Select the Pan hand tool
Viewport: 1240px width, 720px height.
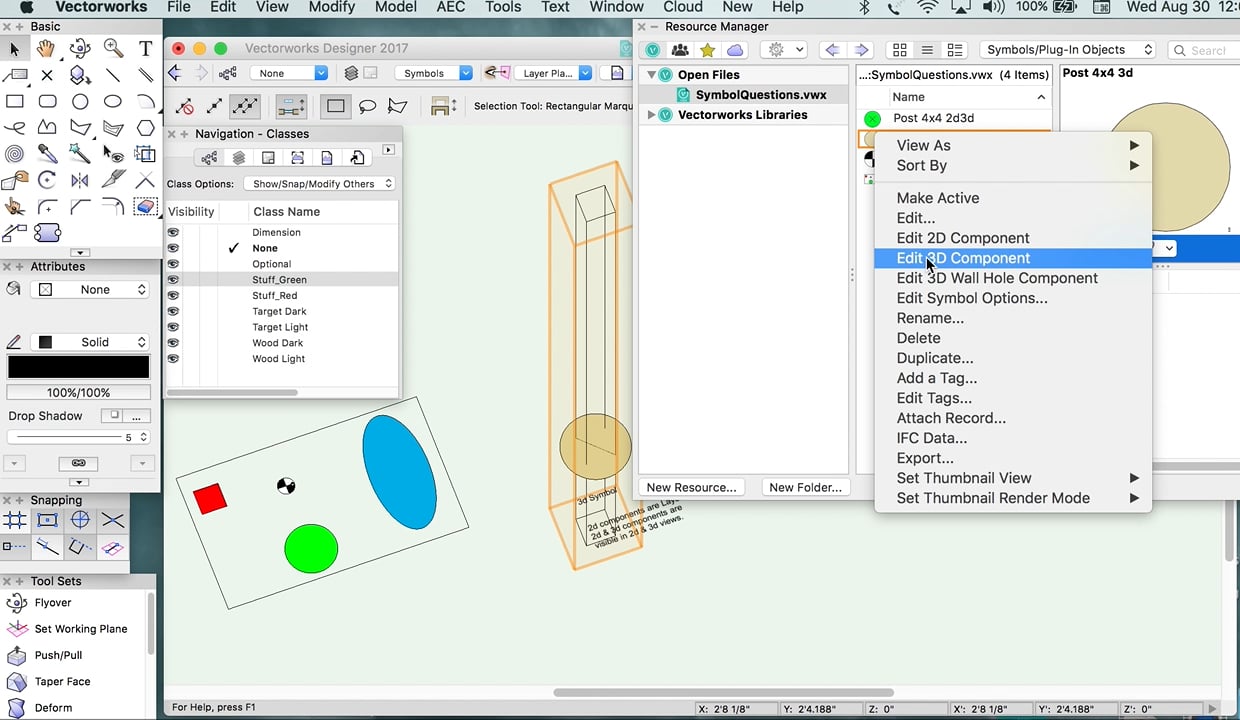coord(47,48)
